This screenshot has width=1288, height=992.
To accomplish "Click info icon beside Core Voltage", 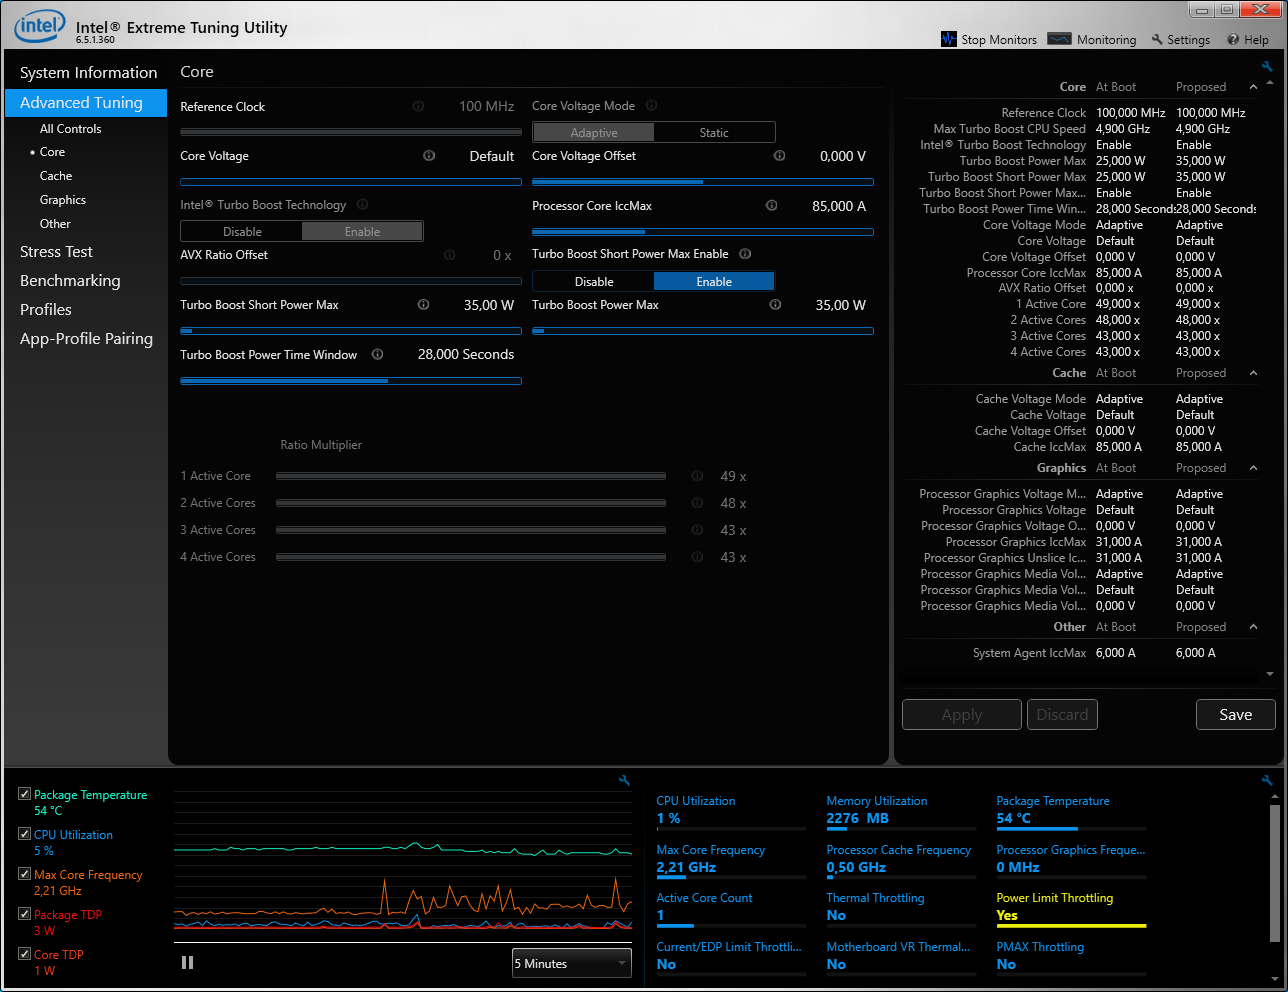I will click(429, 156).
